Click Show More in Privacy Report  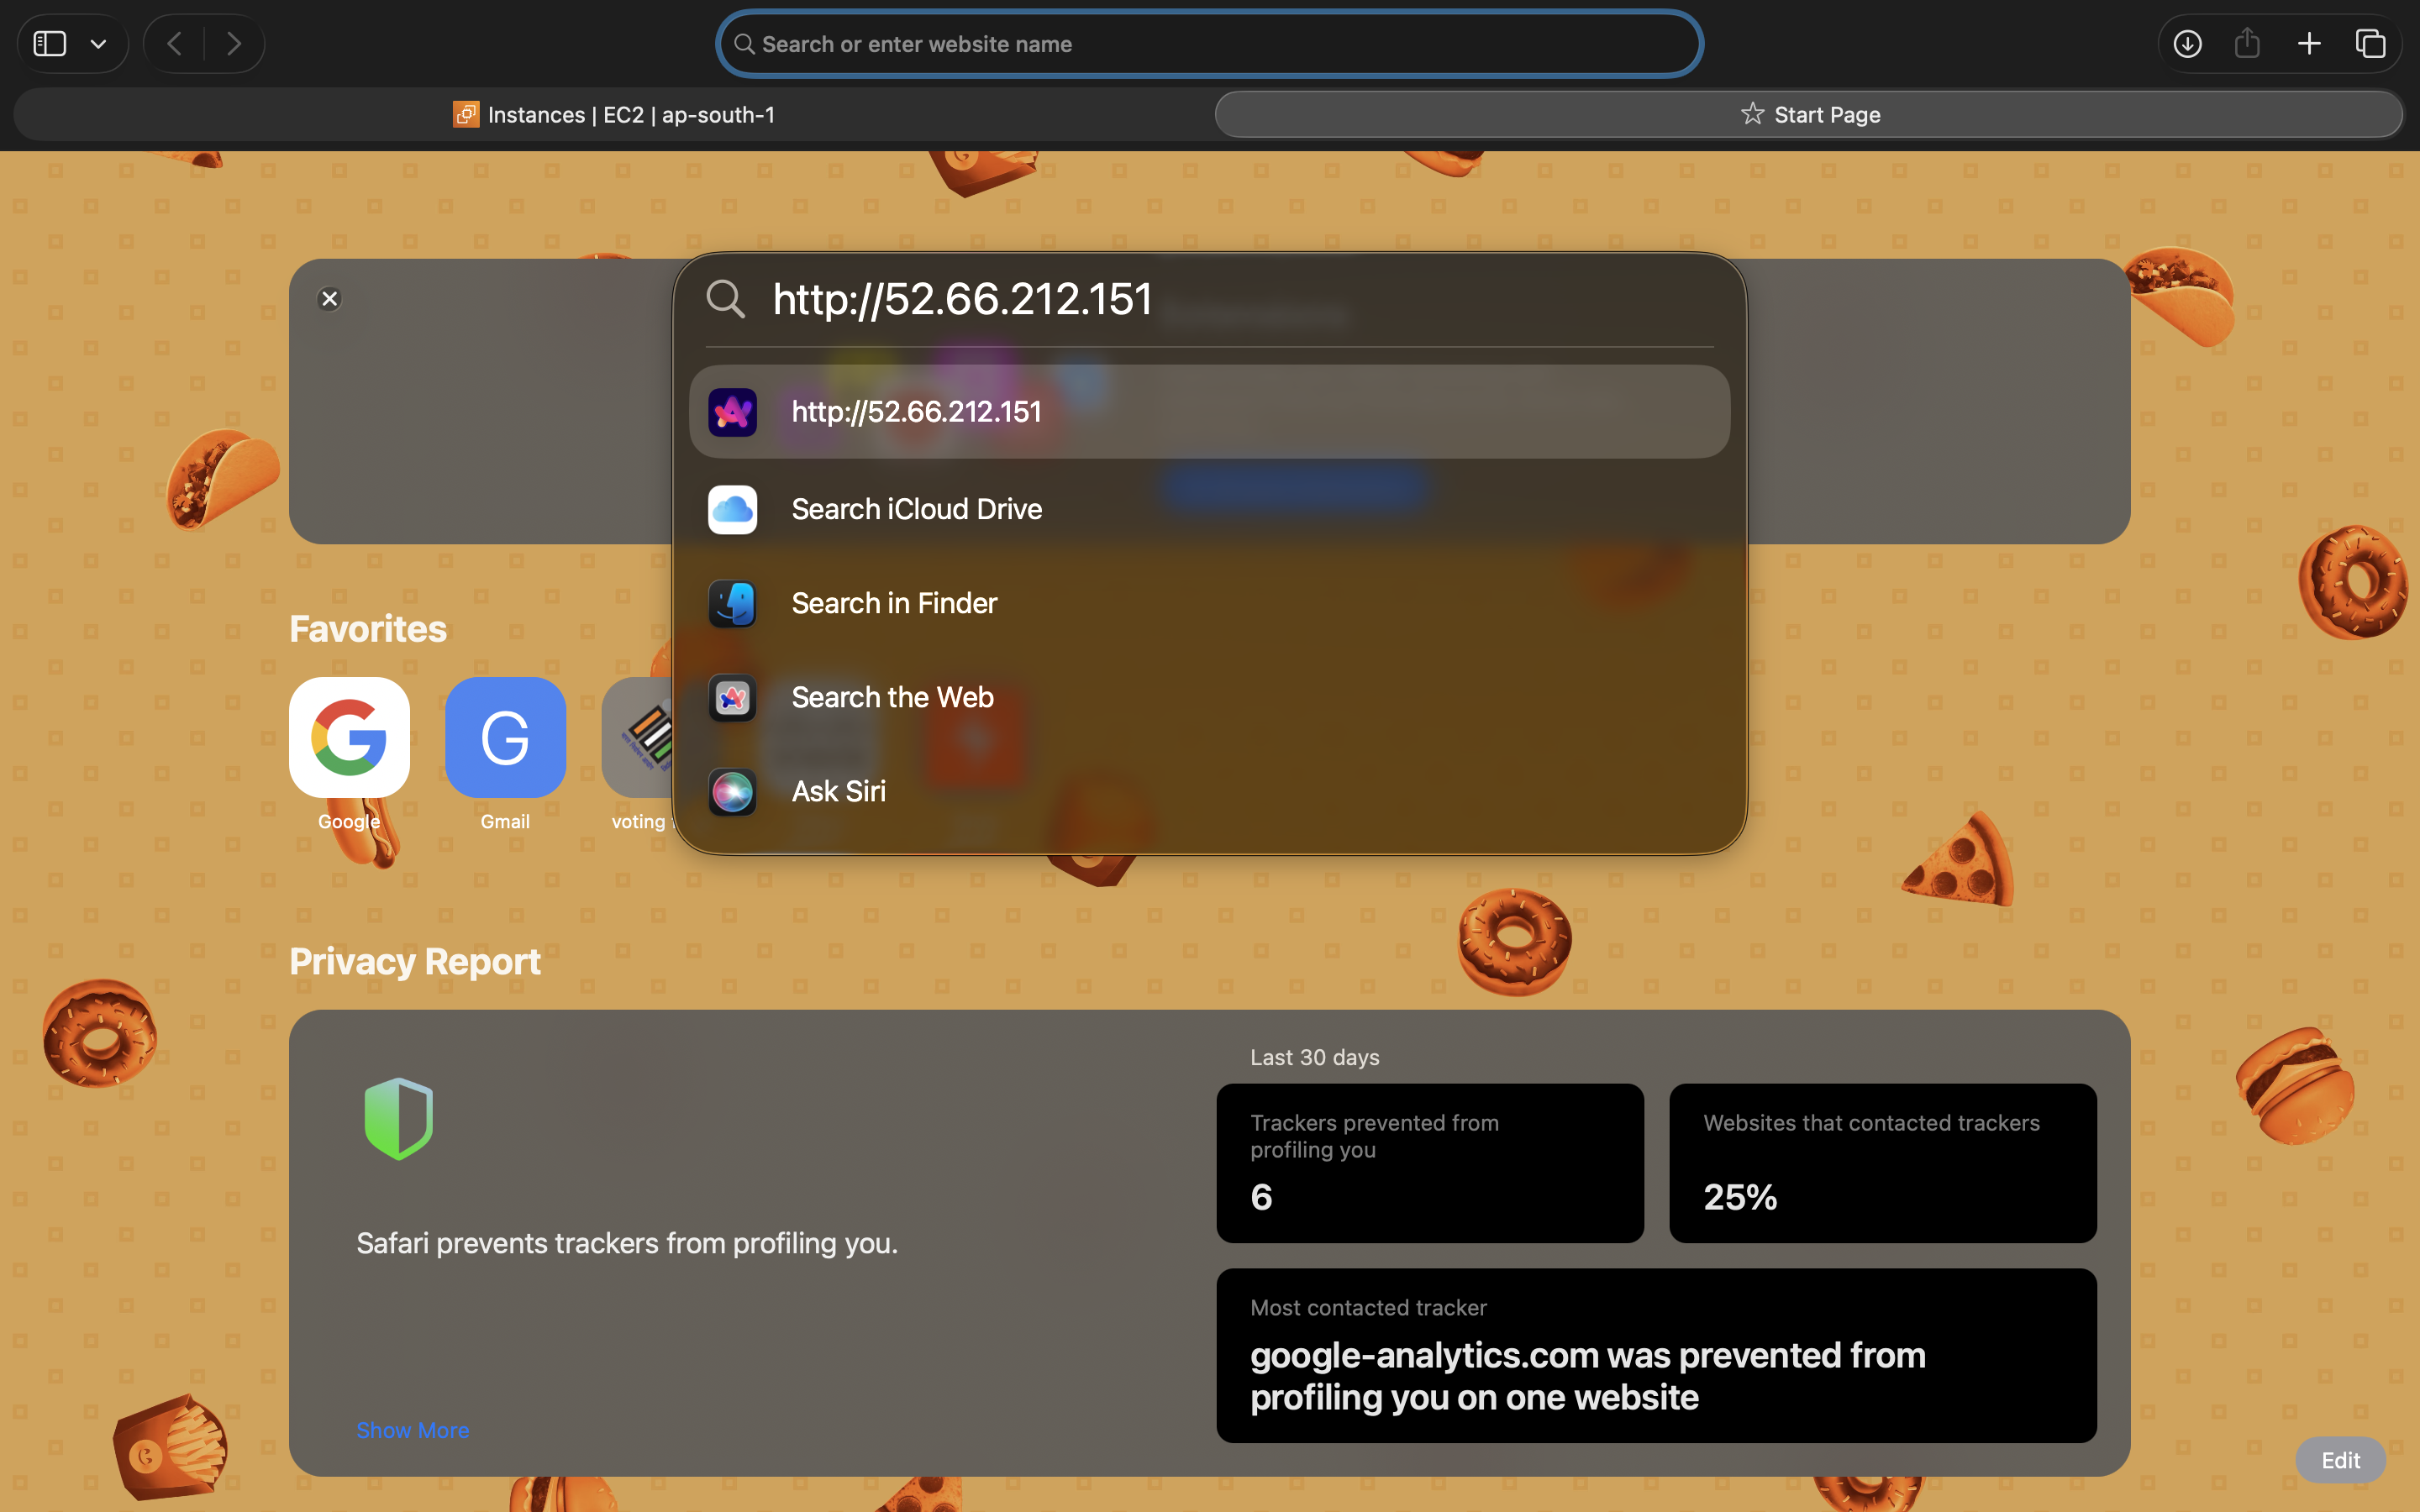[x=412, y=1430]
